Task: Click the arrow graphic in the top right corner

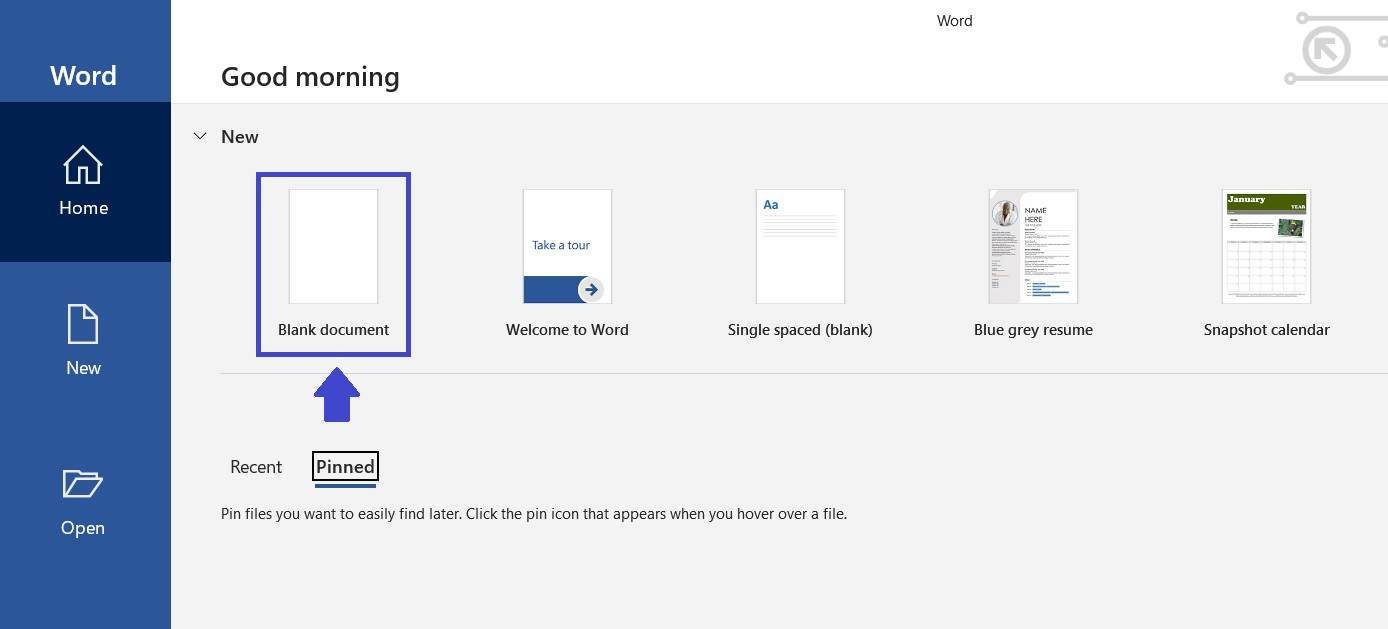Action: [1326, 50]
